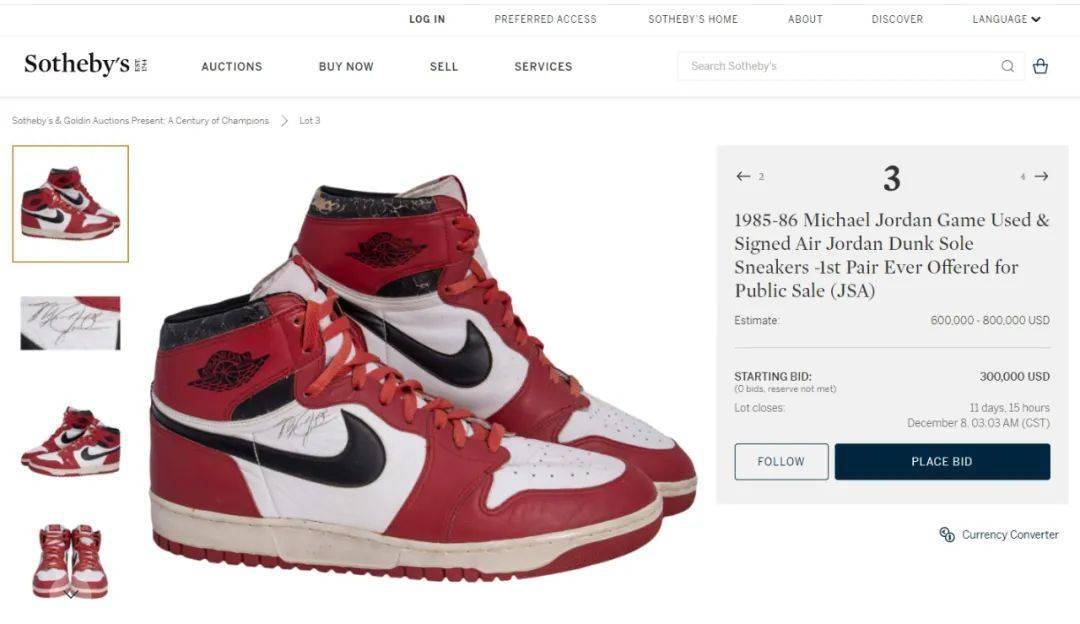The height and width of the screenshot is (624, 1080).
Task: Click the Follow button
Action: click(781, 461)
